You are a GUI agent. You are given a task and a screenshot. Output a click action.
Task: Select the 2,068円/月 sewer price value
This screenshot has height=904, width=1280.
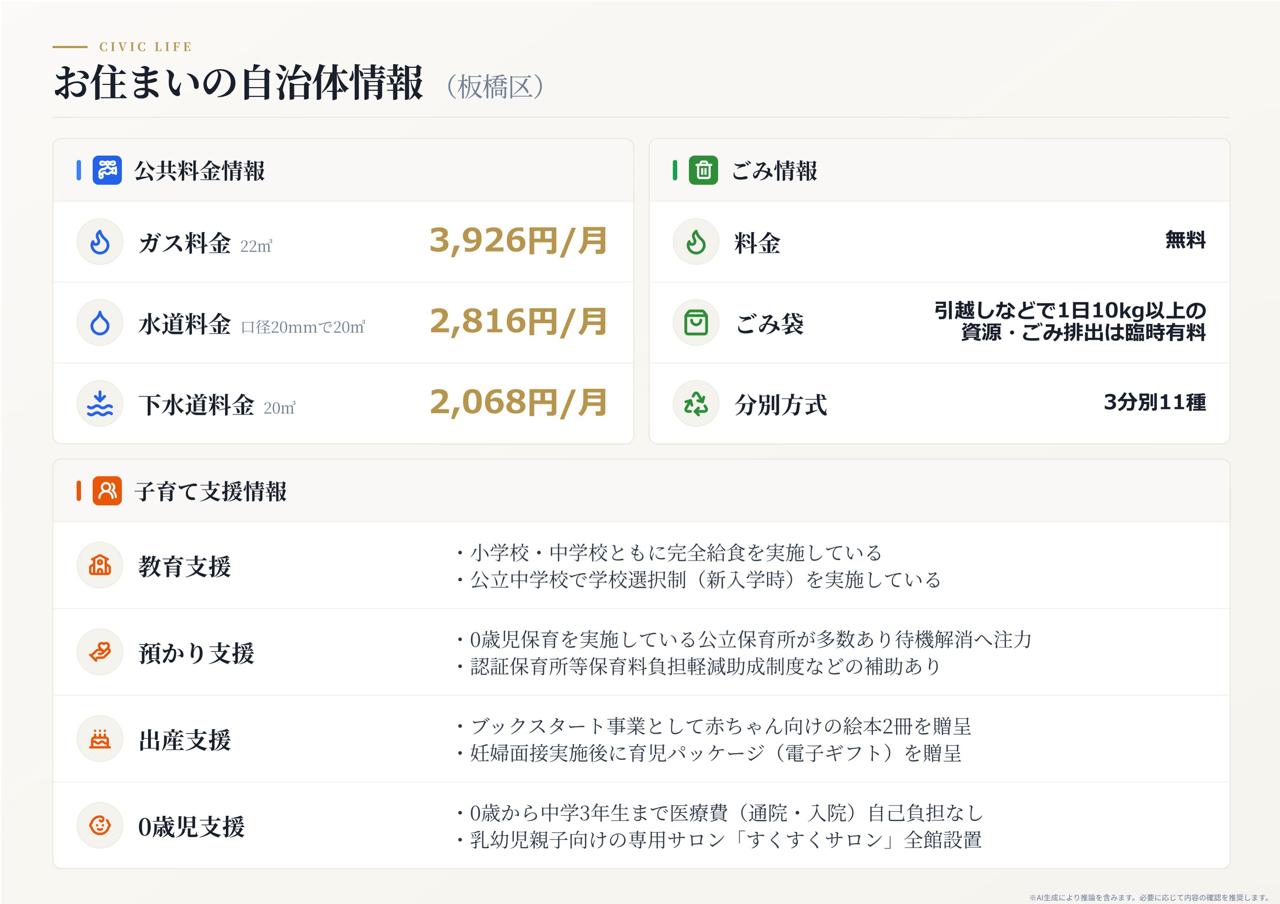click(x=518, y=403)
